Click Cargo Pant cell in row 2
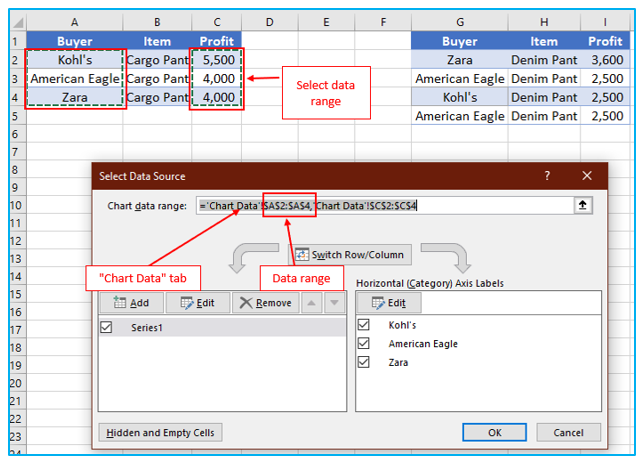The height and width of the screenshot is (465, 643). [x=157, y=60]
